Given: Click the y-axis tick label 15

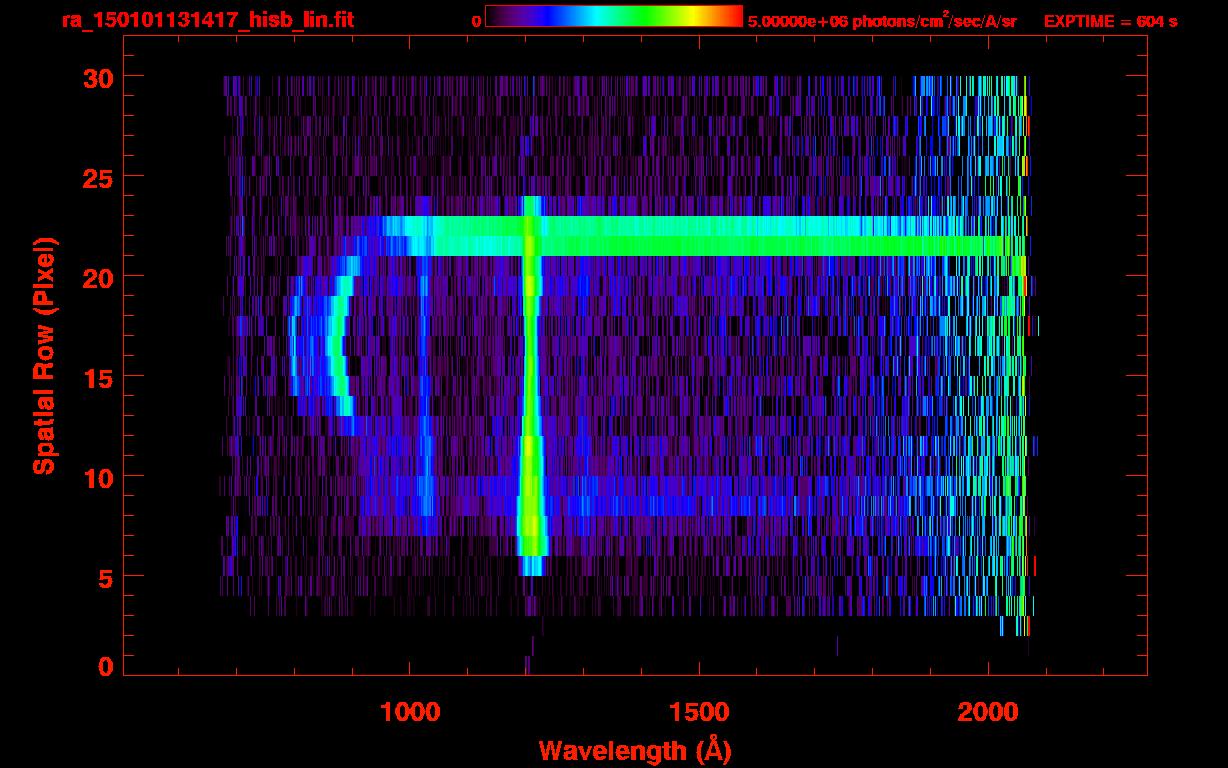Looking at the screenshot, I should tap(96, 377).
